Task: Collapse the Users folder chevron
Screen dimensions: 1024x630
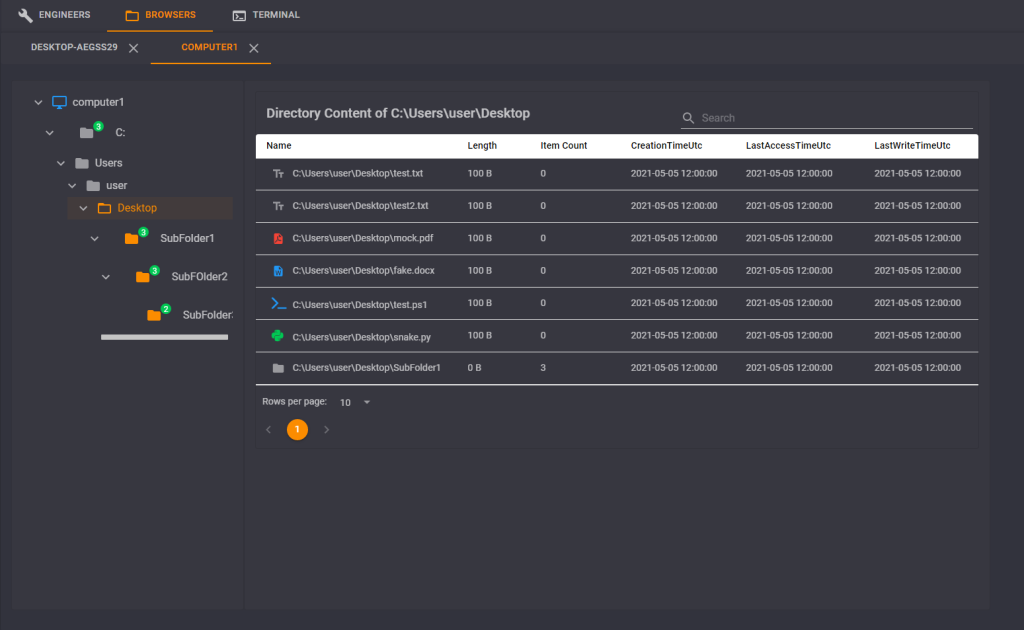Action: pyautogui.click(x=61, y=163)
